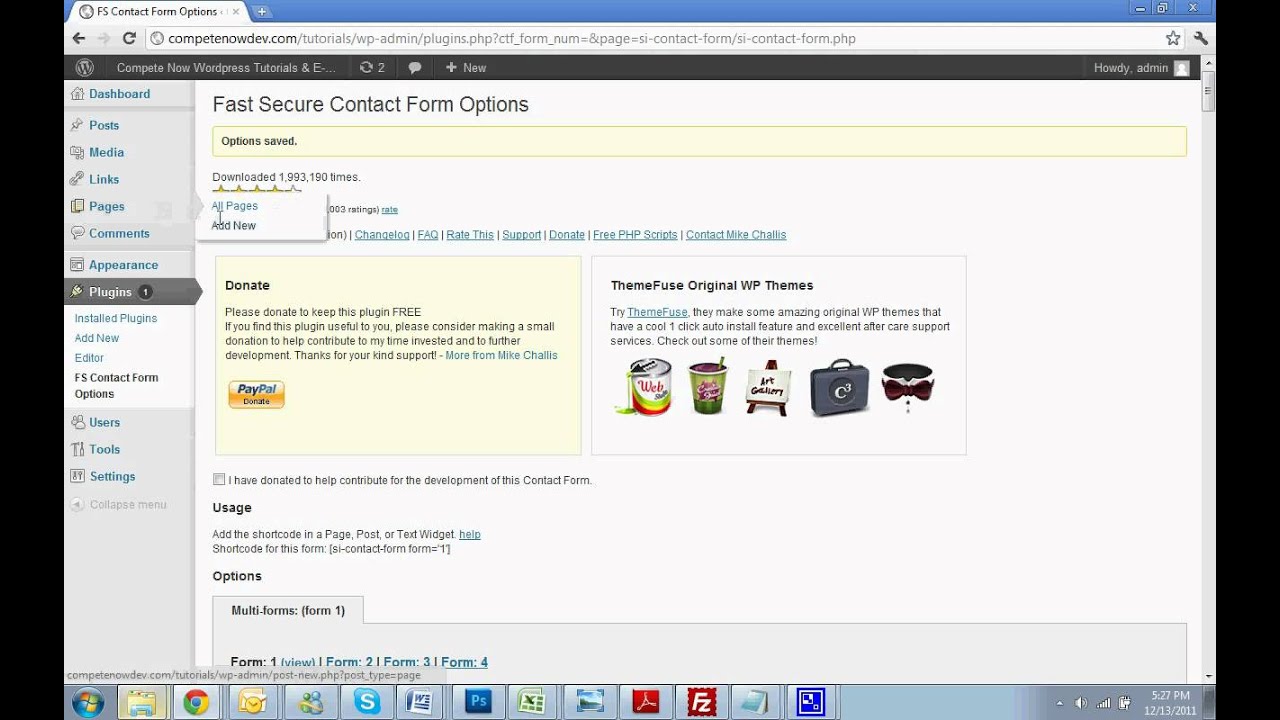The height and width of the screenshot is (720, 1280).
Task: Open FileZilla from the taskbar
Action: [702, 703]
